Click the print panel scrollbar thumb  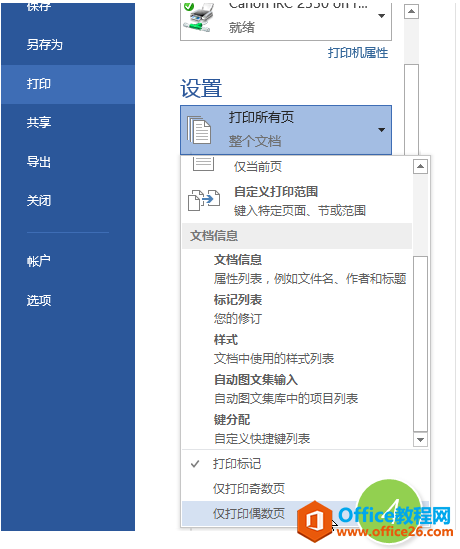coord(411,109)
